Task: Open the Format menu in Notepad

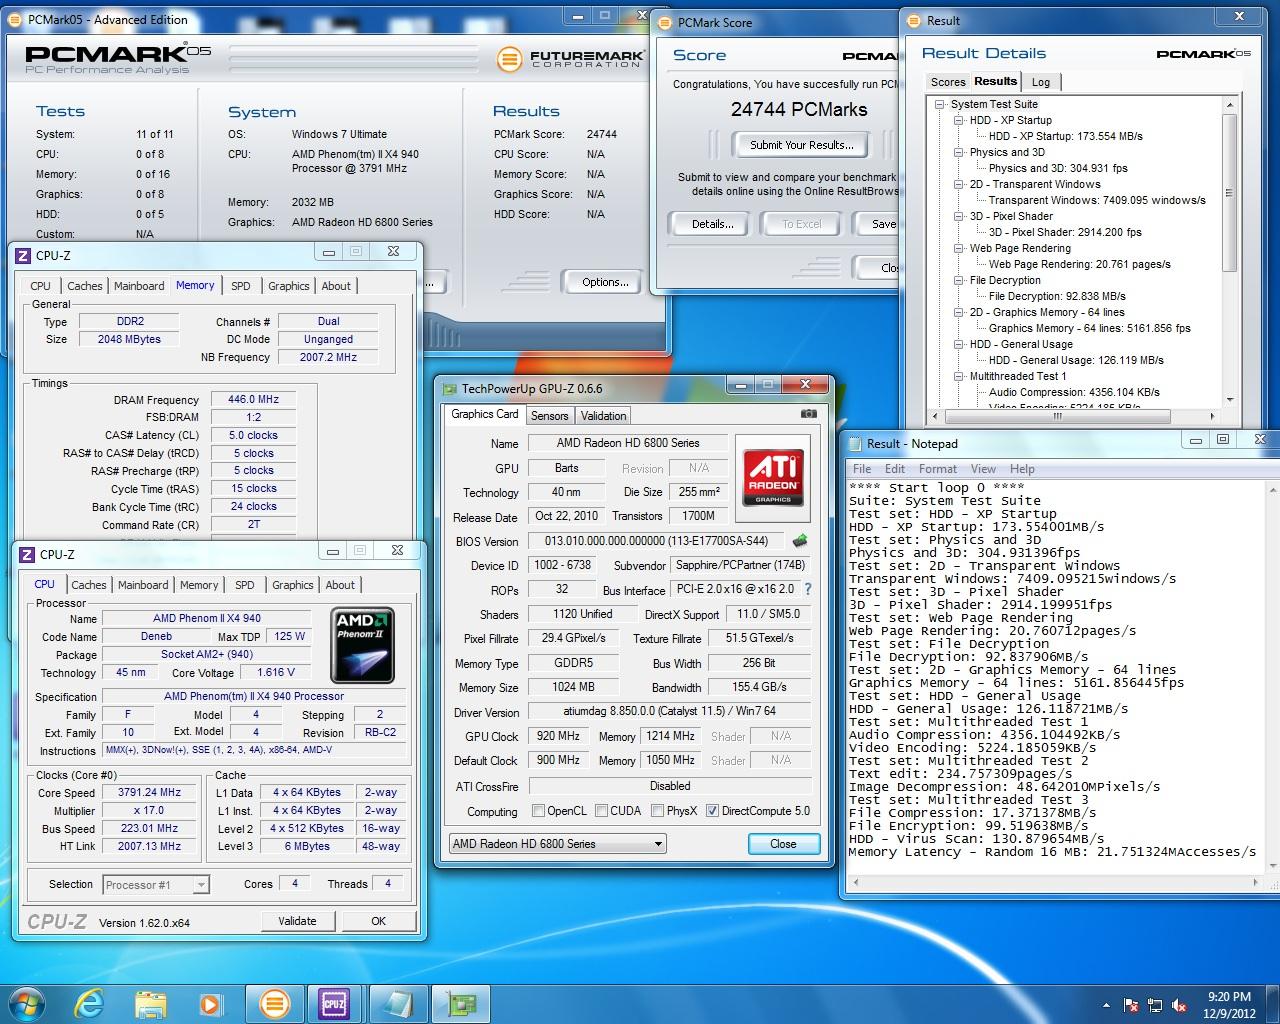Action: point(937,468)
